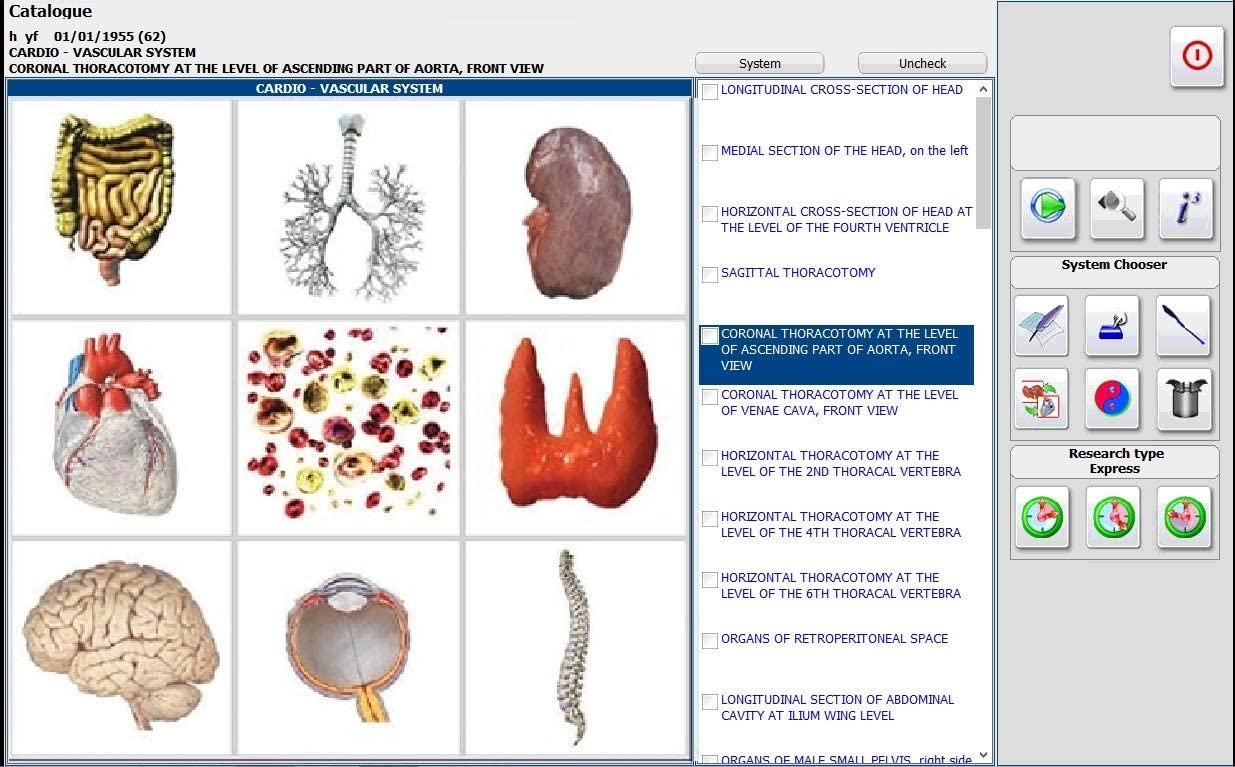Click the list scrollbar down arrow
1235x767 pixels.
click(x=983, y=755)
